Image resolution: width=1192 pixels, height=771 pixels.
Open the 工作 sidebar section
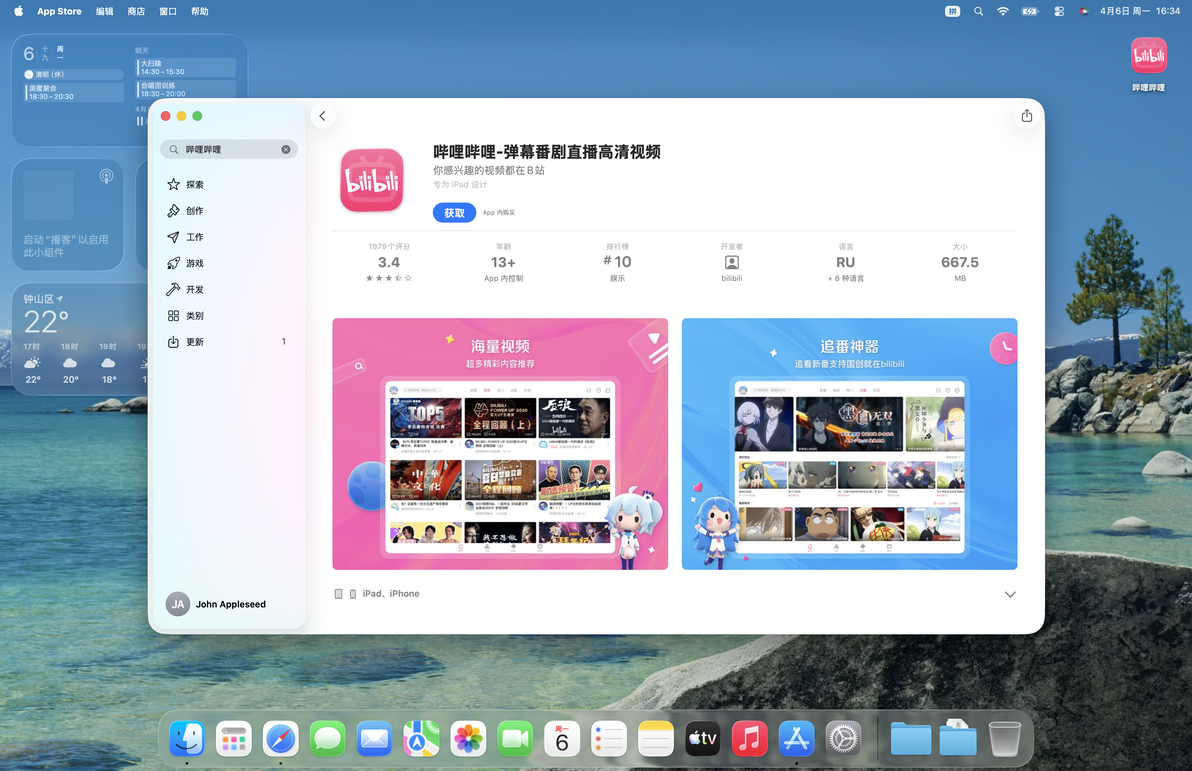point(228,236)
